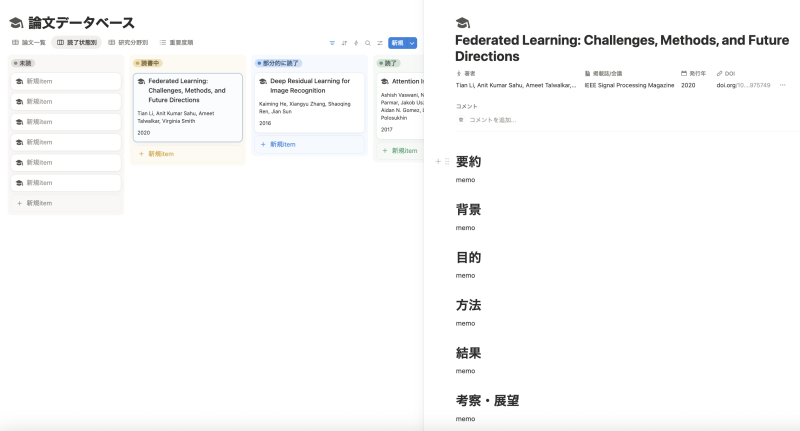Screen dimensions: 800x431
Task: Click the drag handle beside 要約 heading
Action: click(447, 161)
